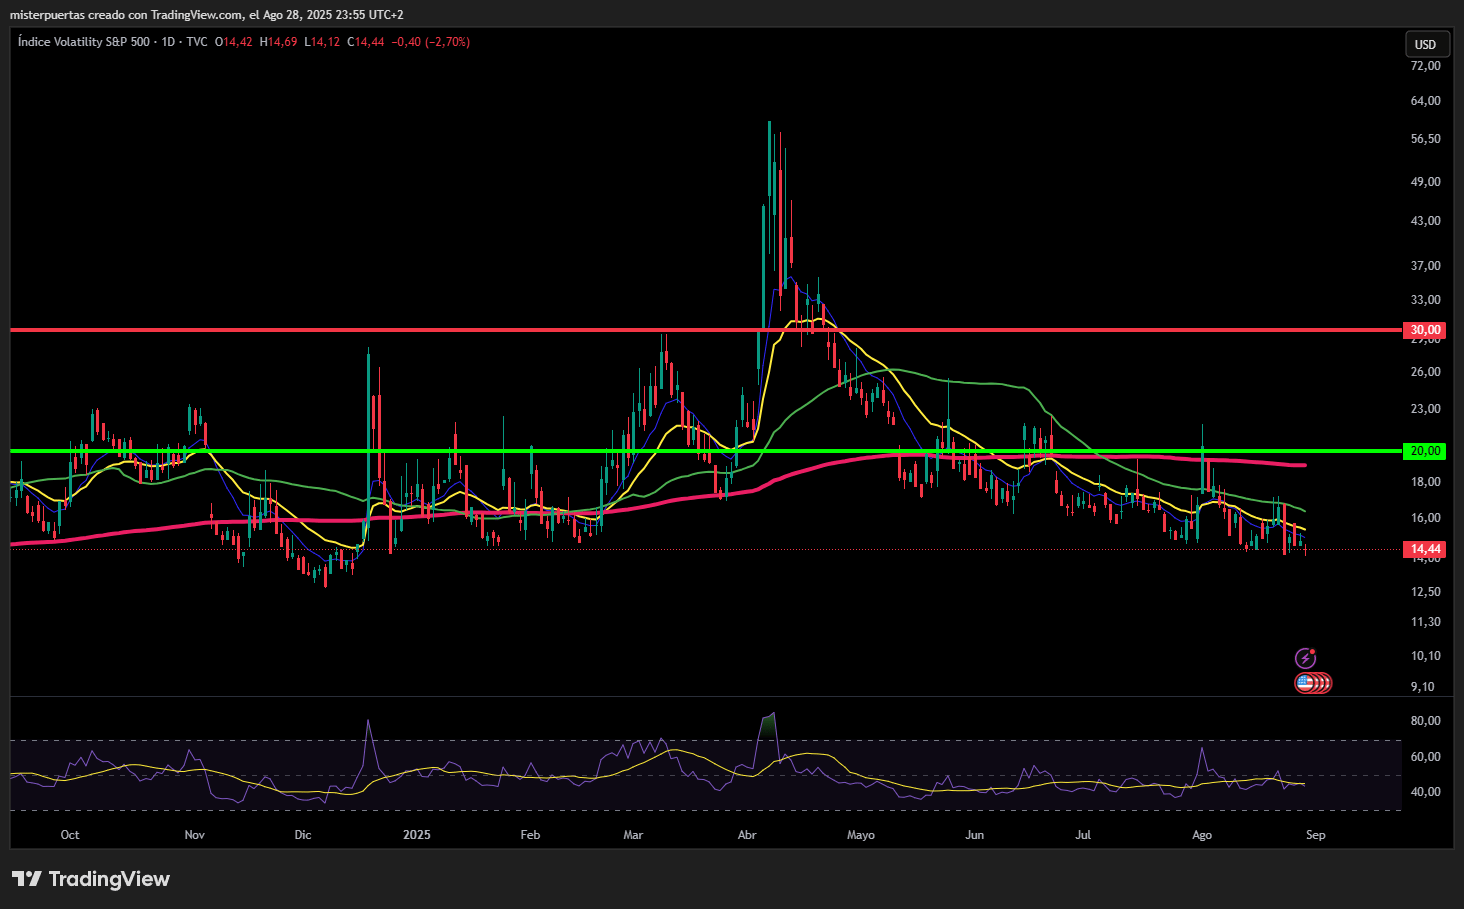Click the TradingView logo at bottom left
The image size is (1464, 909).
(91, 879)
